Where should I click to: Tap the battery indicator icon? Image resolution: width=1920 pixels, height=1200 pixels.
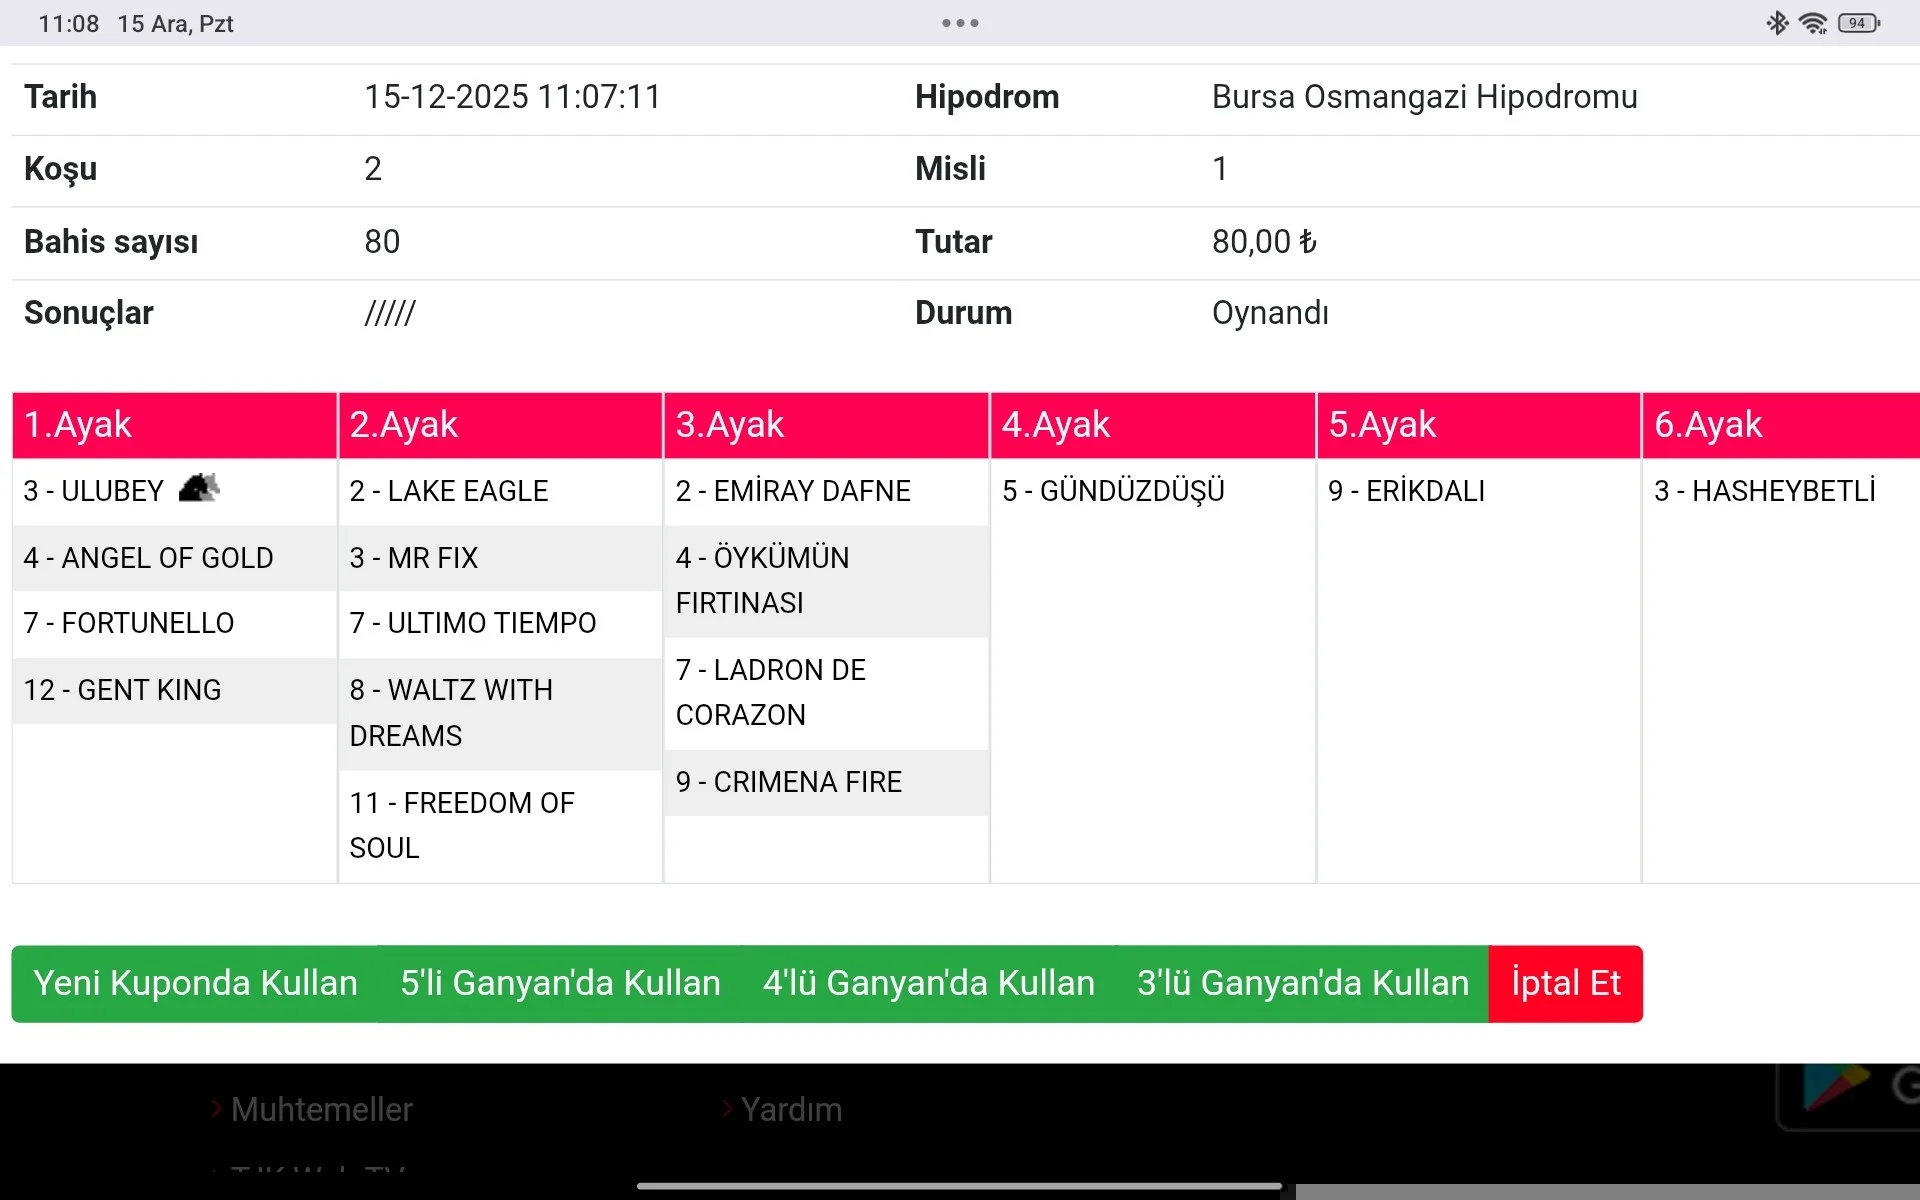point(1858,23)
